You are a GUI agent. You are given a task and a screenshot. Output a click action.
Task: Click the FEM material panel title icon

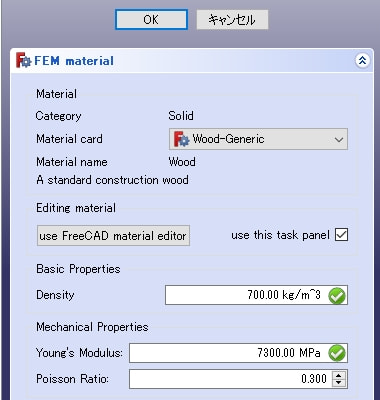point(24,60)
